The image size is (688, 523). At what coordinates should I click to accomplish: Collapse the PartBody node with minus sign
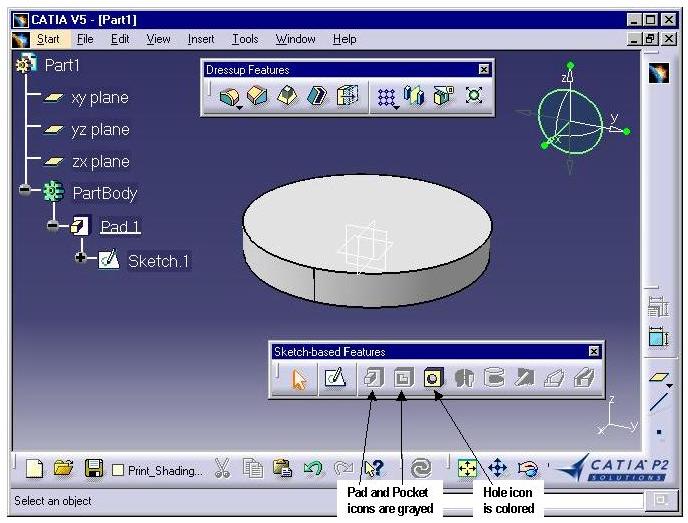(25, 190)
